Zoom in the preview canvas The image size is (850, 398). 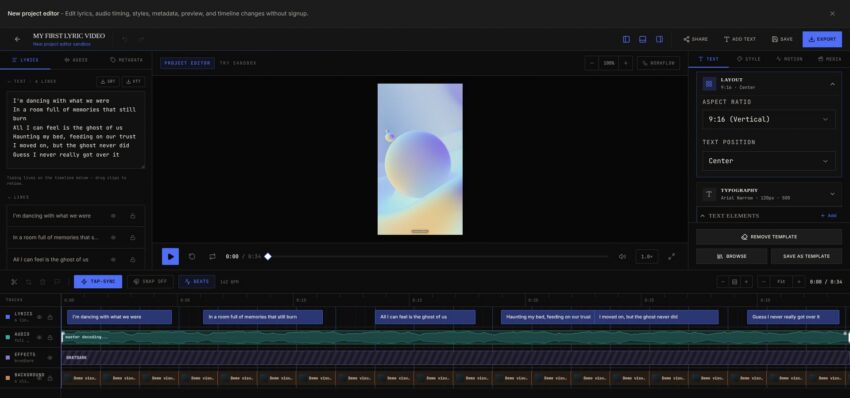coord(626,63)
